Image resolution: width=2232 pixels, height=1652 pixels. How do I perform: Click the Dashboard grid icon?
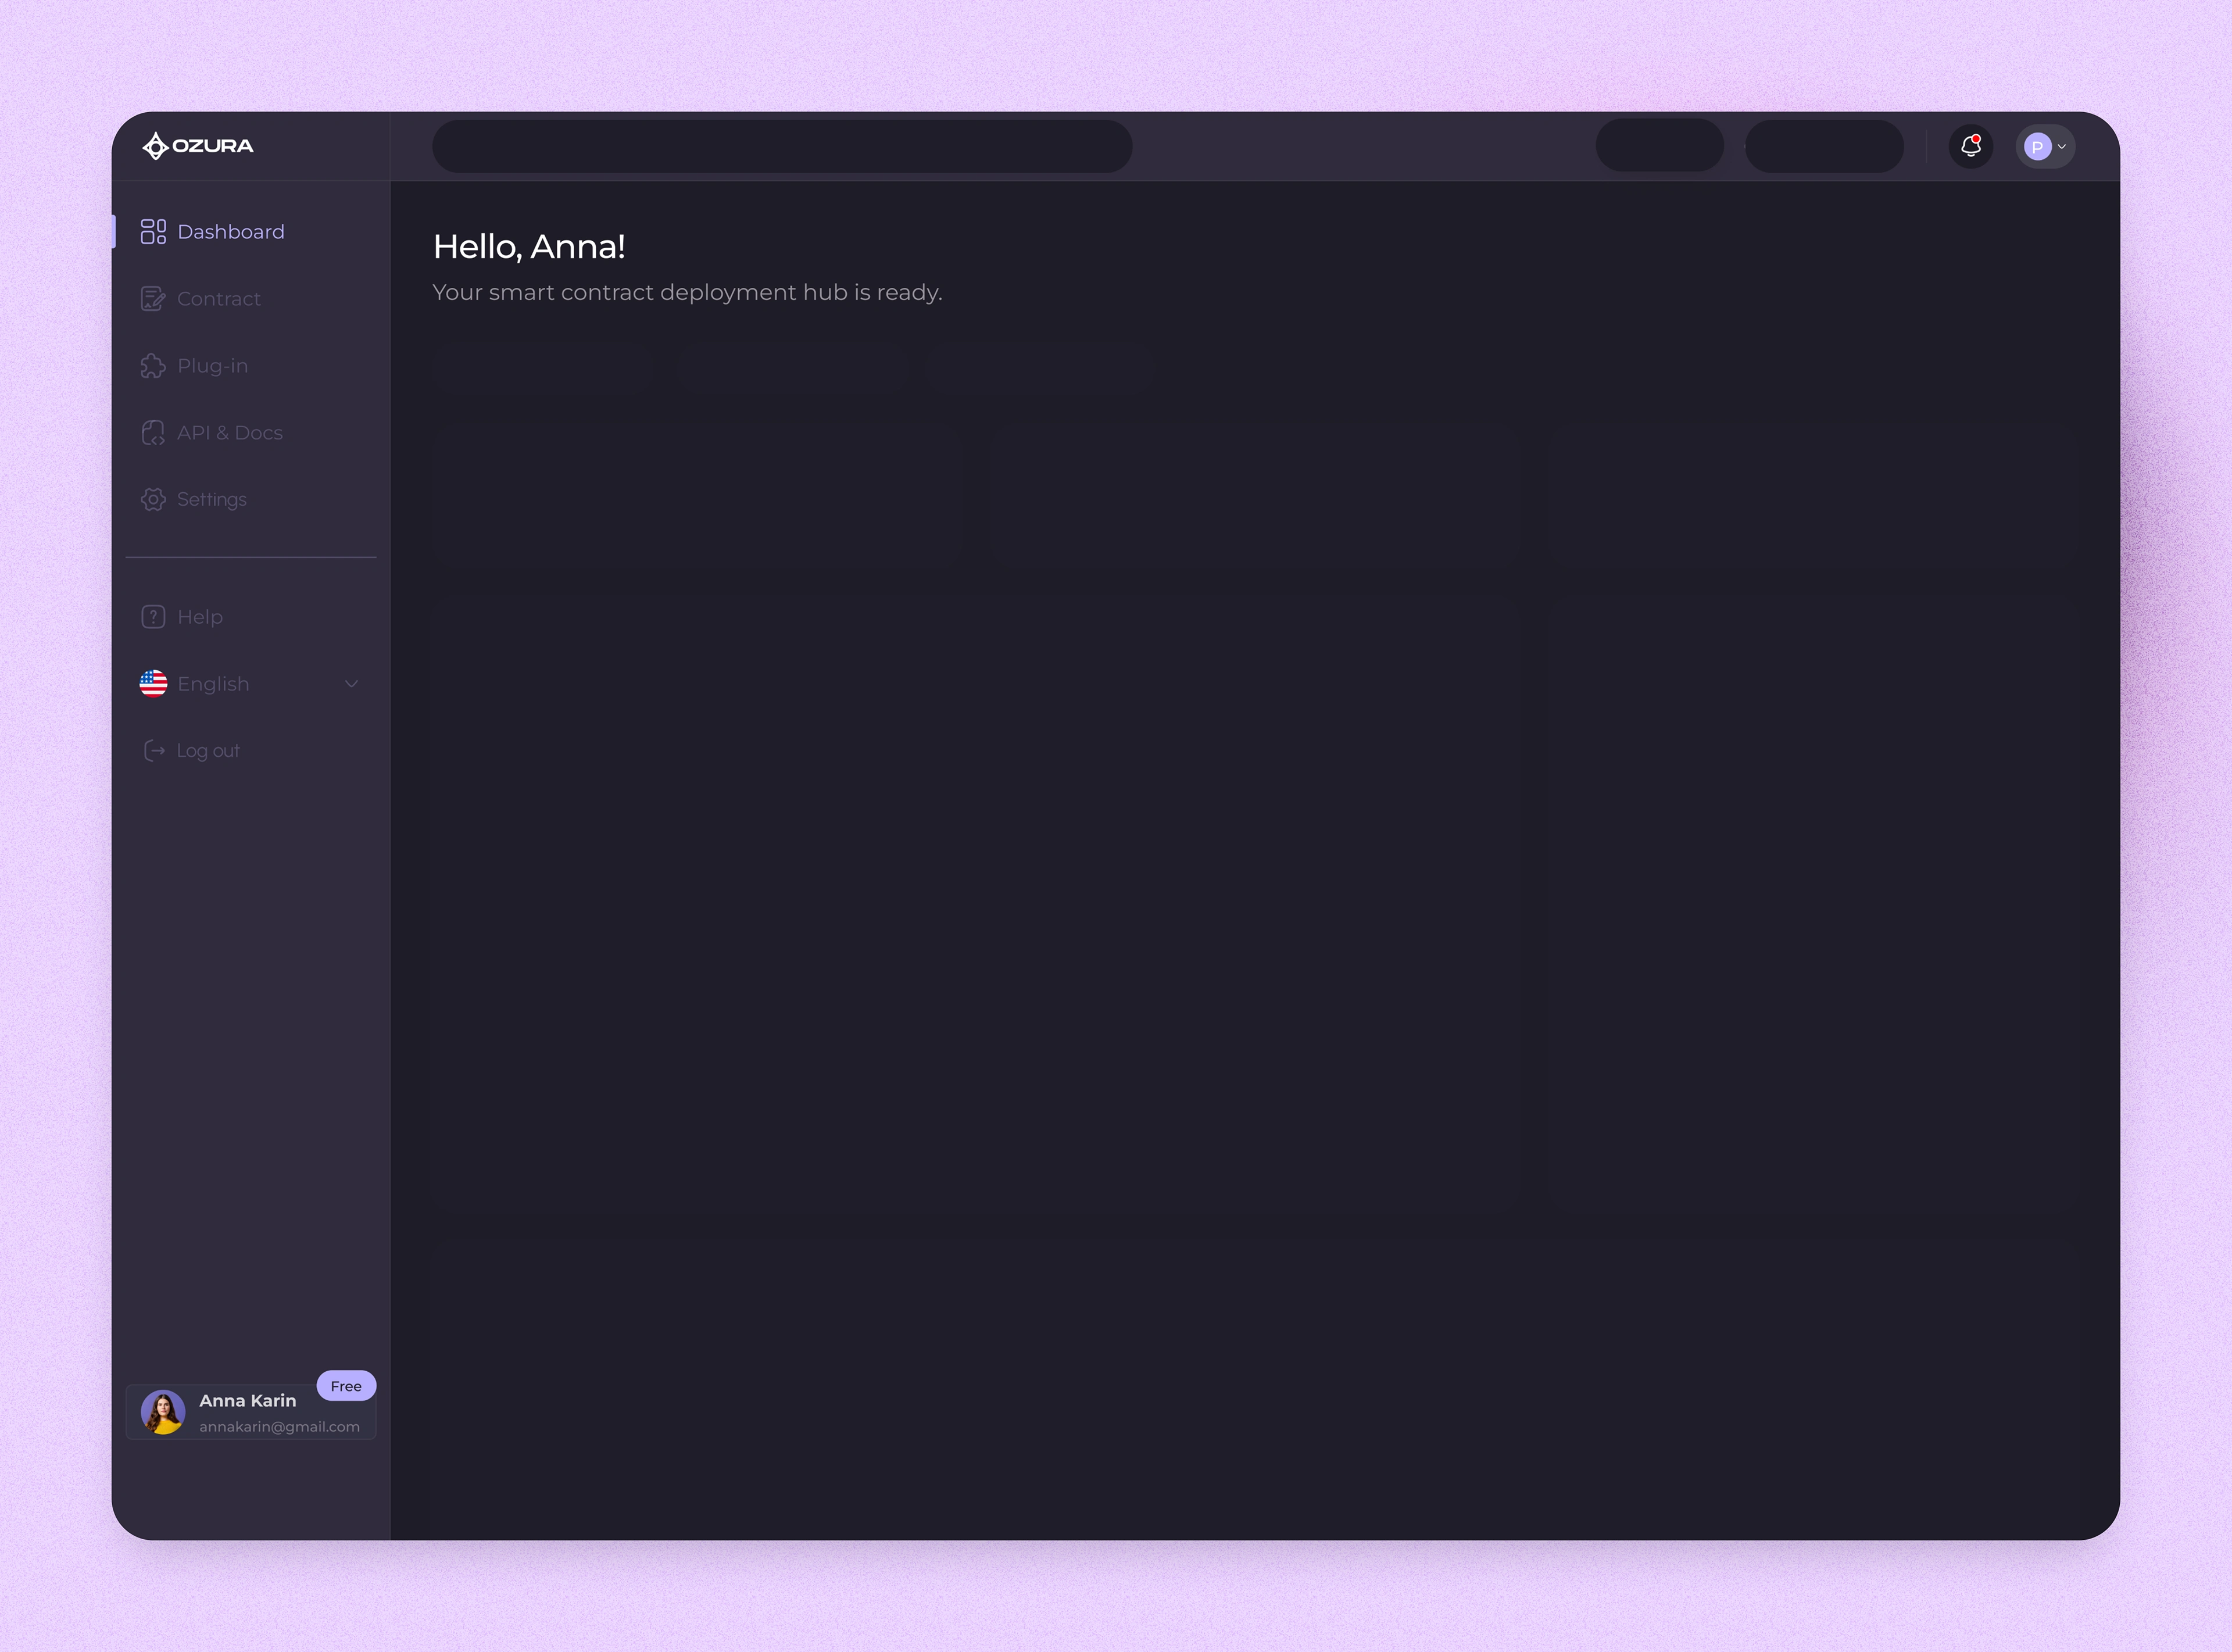click(153, 232)
